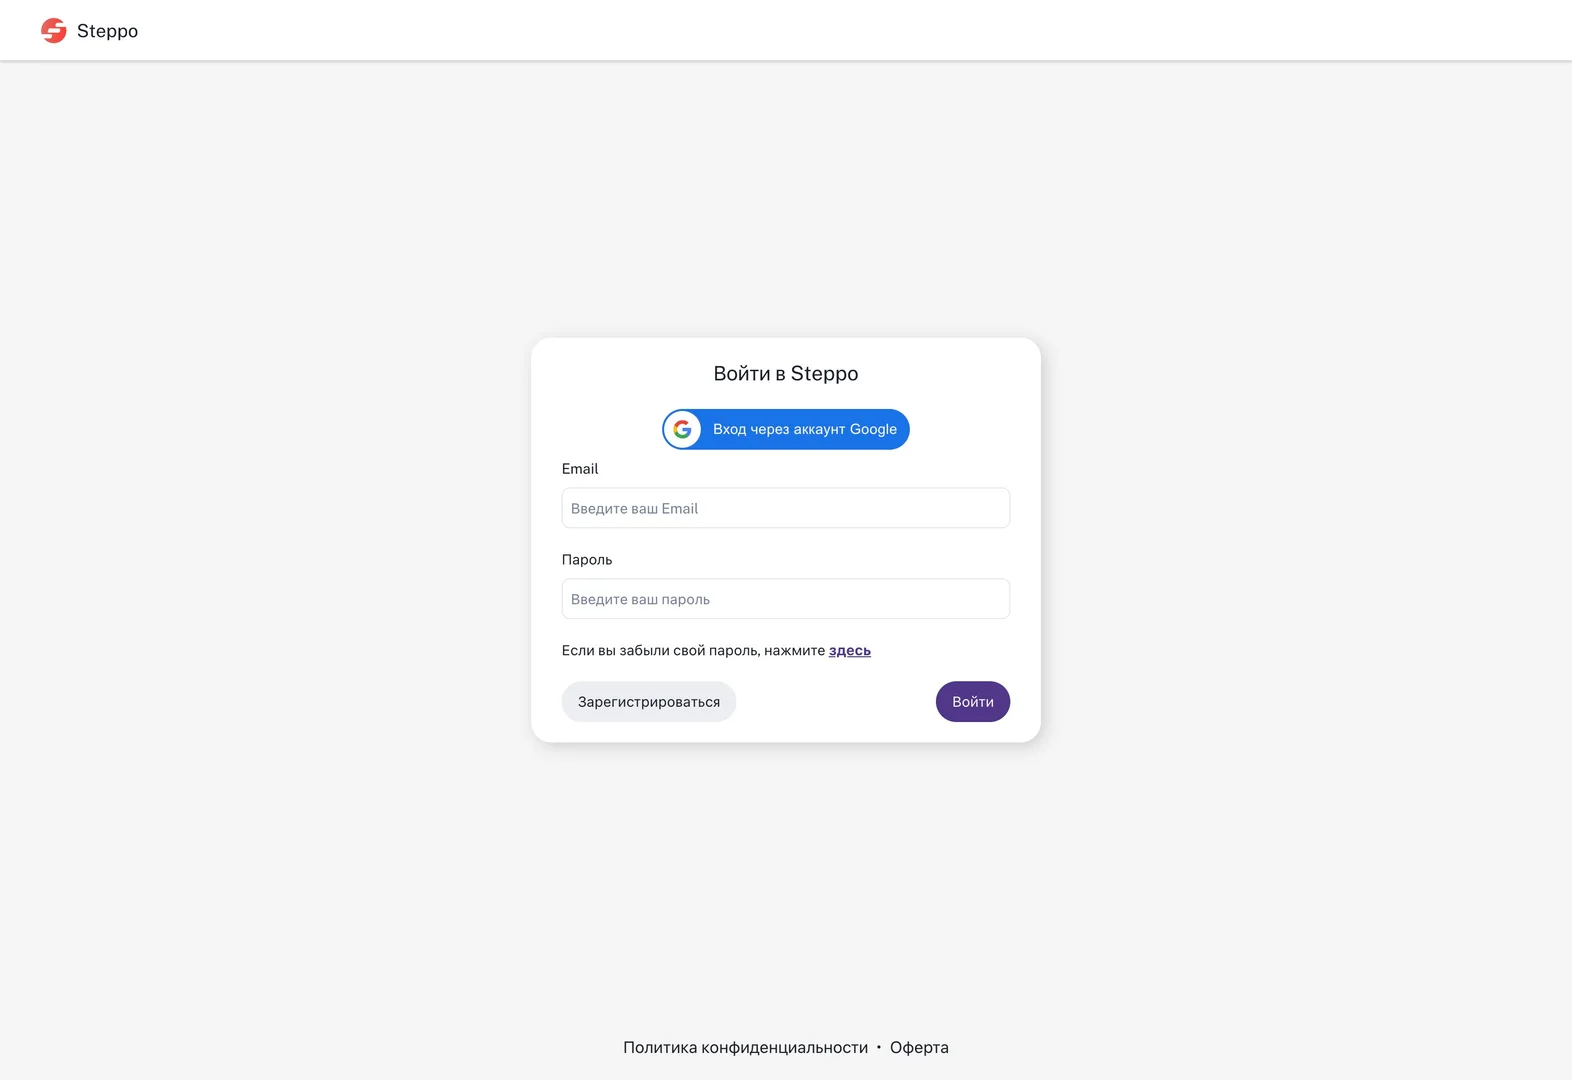The image size is (1572, 1080).
Task: Click the Пароль field label
Action: coord(587,560)
